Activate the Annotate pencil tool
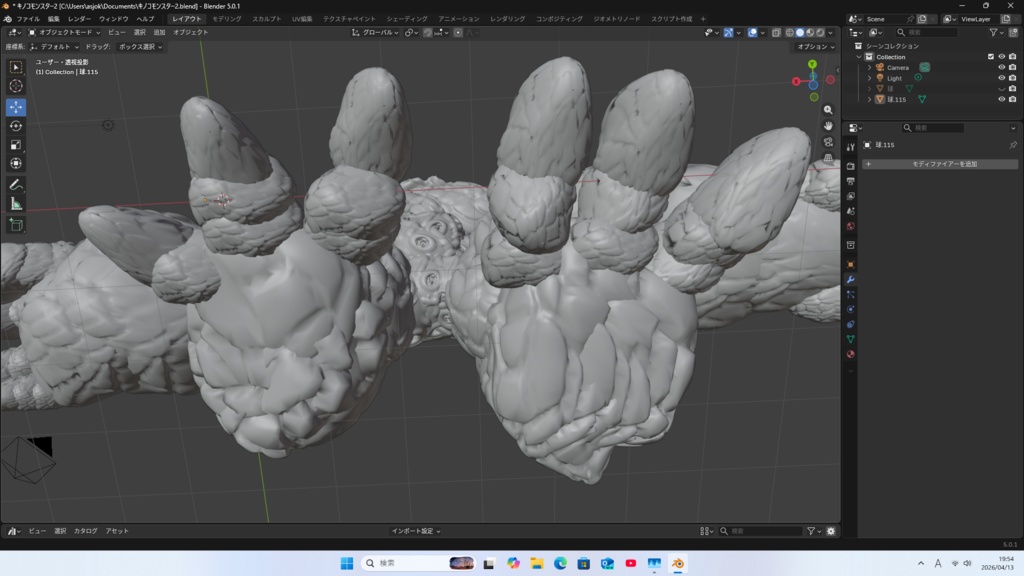Screen dimensions: 1024x576 pyautogui.click(x=16, y=185)
